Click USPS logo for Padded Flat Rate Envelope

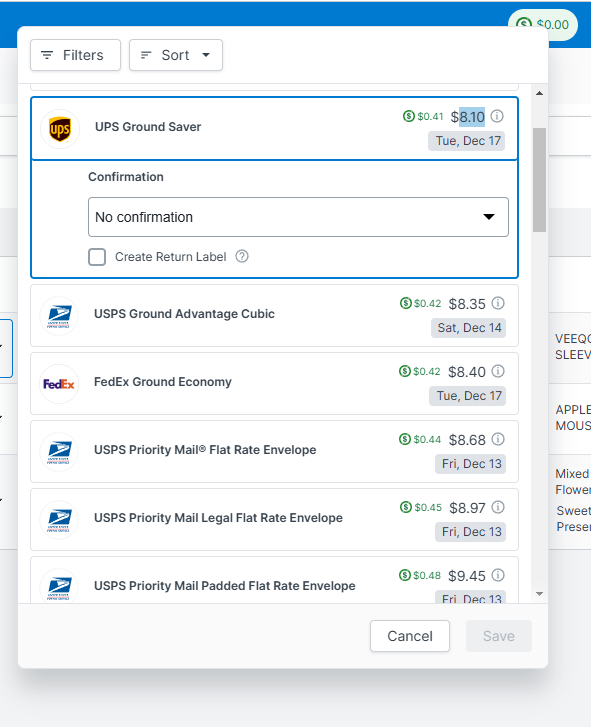point(59,587)
